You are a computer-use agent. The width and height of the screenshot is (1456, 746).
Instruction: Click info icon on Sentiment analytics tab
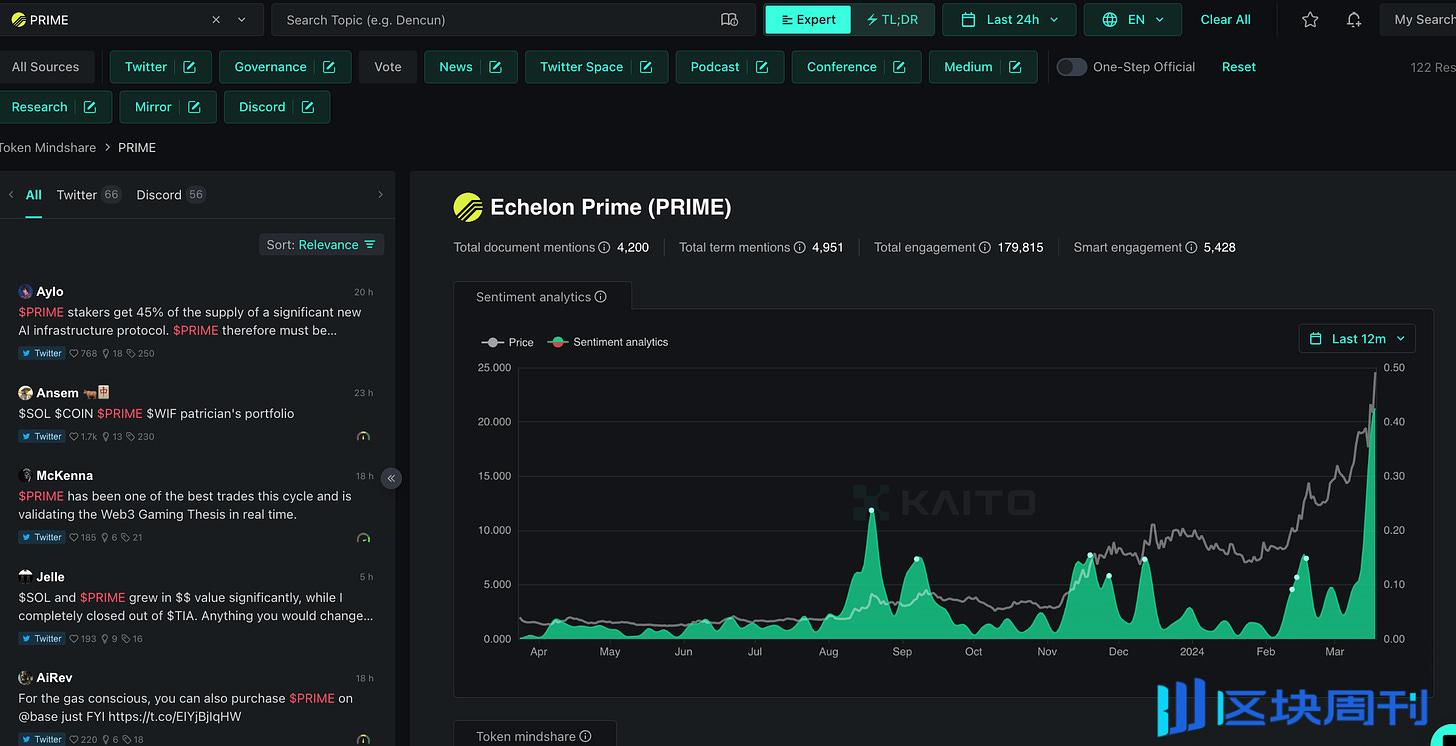(x=601, y=297)
